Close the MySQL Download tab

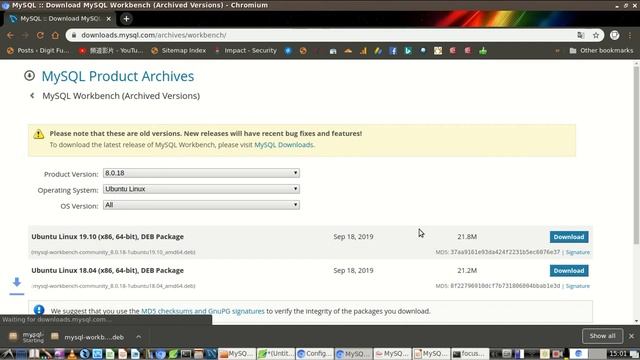tap(109, 19)
